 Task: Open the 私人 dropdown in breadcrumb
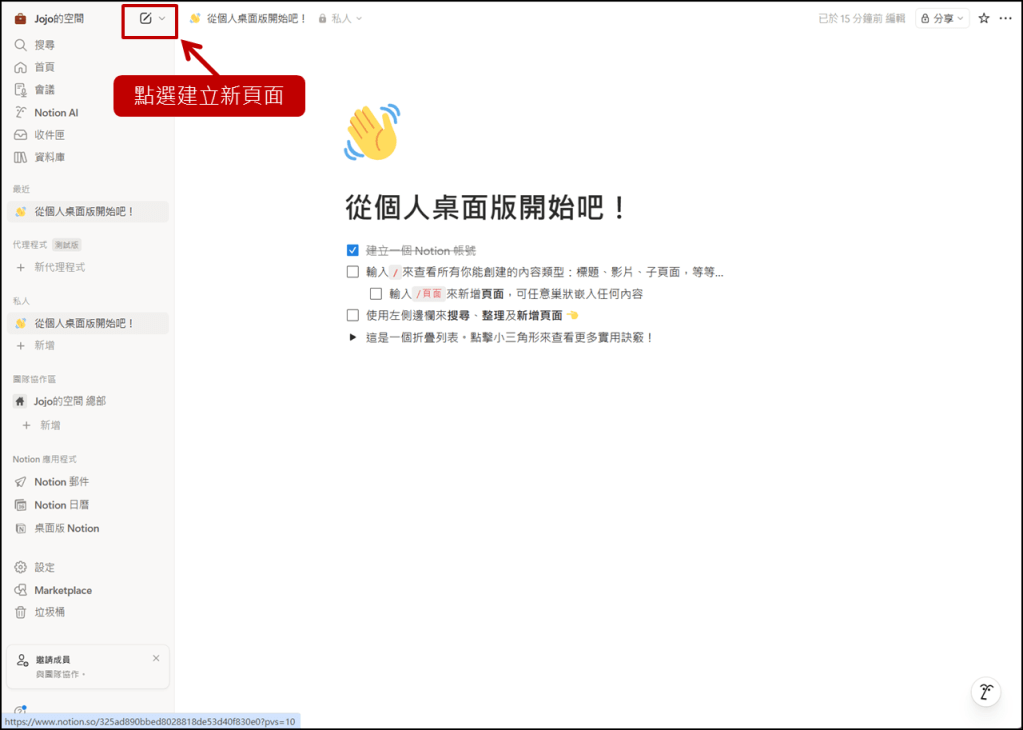coord(340,18)
